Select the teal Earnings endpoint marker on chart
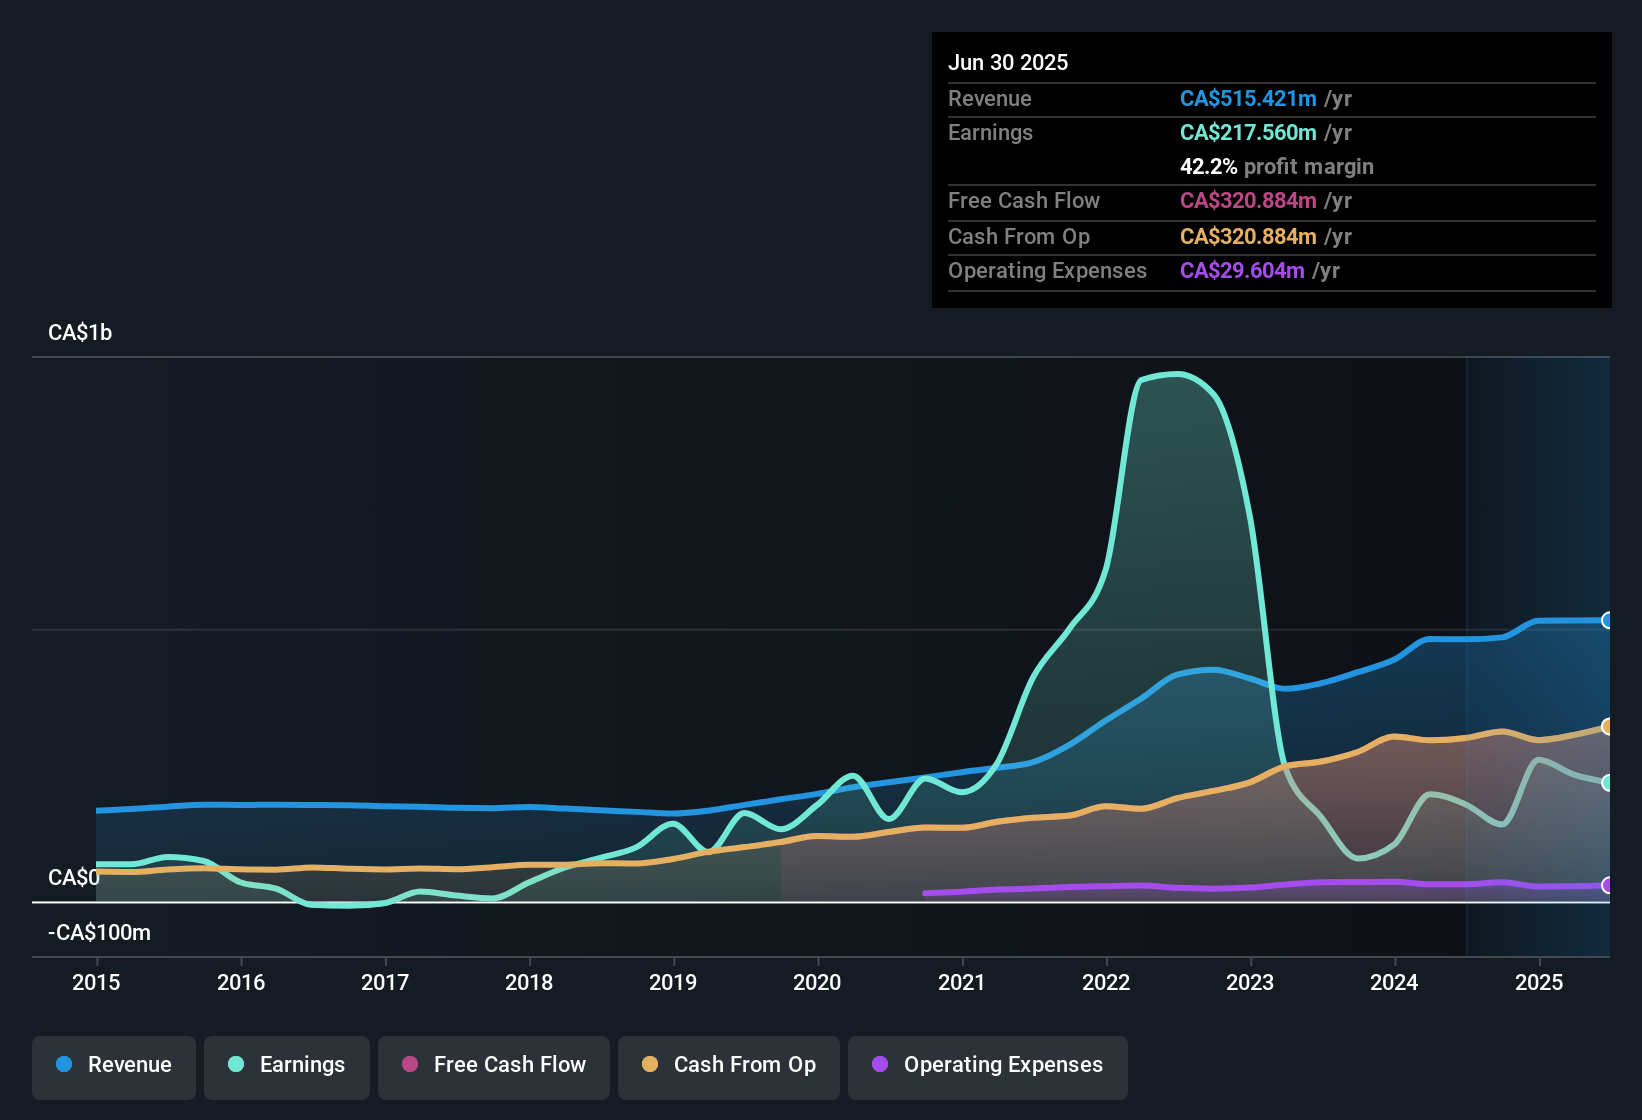Screen dimensions: 1642x1120 1608,783
